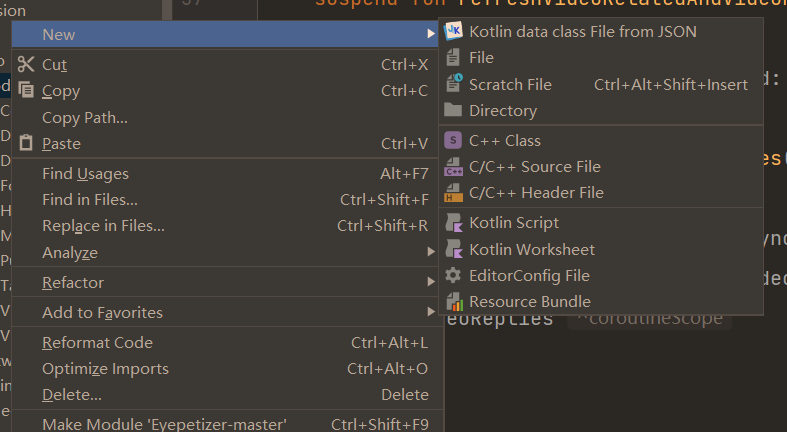Choose File in the New submenu
787x432 pixels.
point(601,58)
